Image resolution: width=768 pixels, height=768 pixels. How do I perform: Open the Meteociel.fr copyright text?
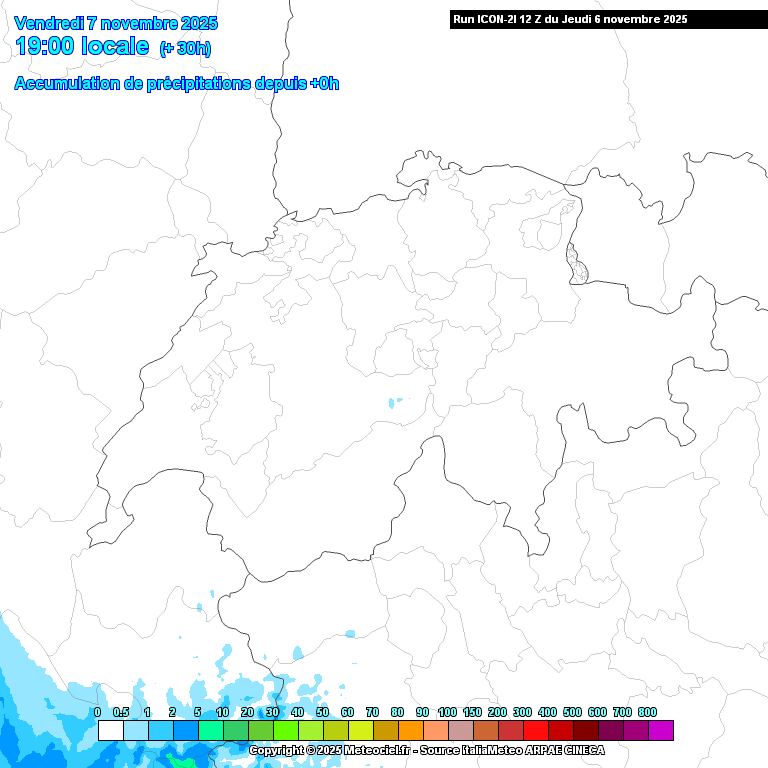pos(330,750)
